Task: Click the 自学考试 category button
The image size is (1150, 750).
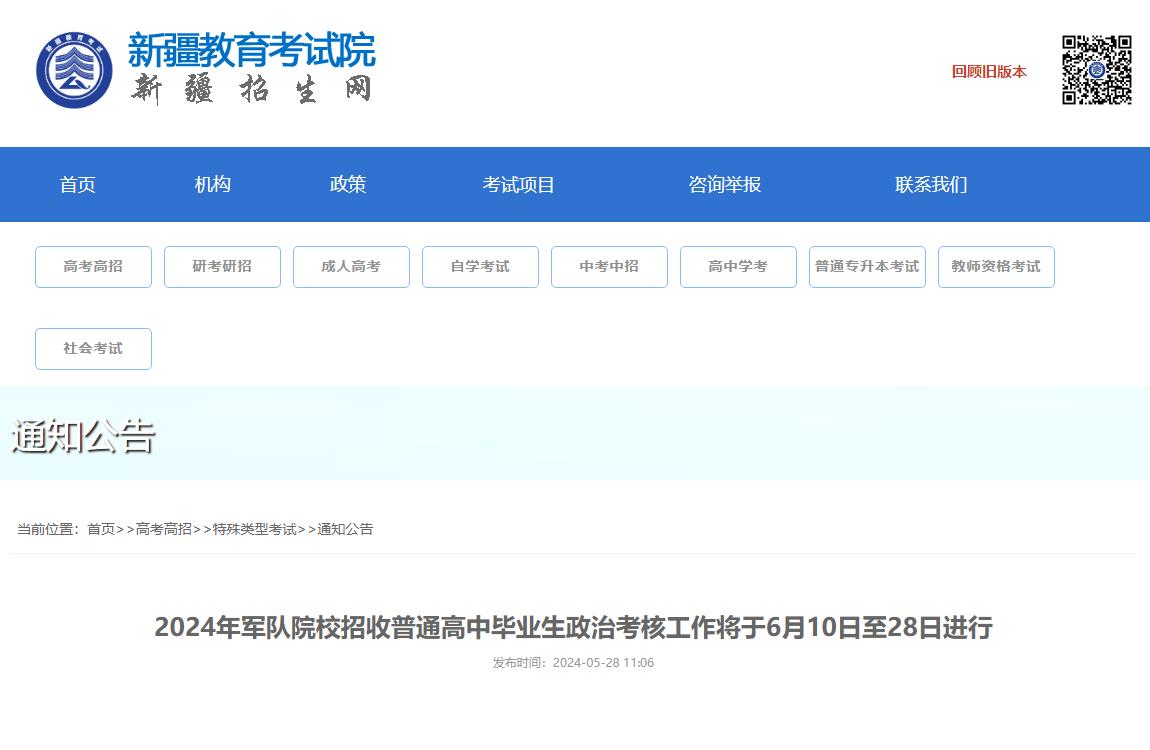Action: [x=480, y=267]
